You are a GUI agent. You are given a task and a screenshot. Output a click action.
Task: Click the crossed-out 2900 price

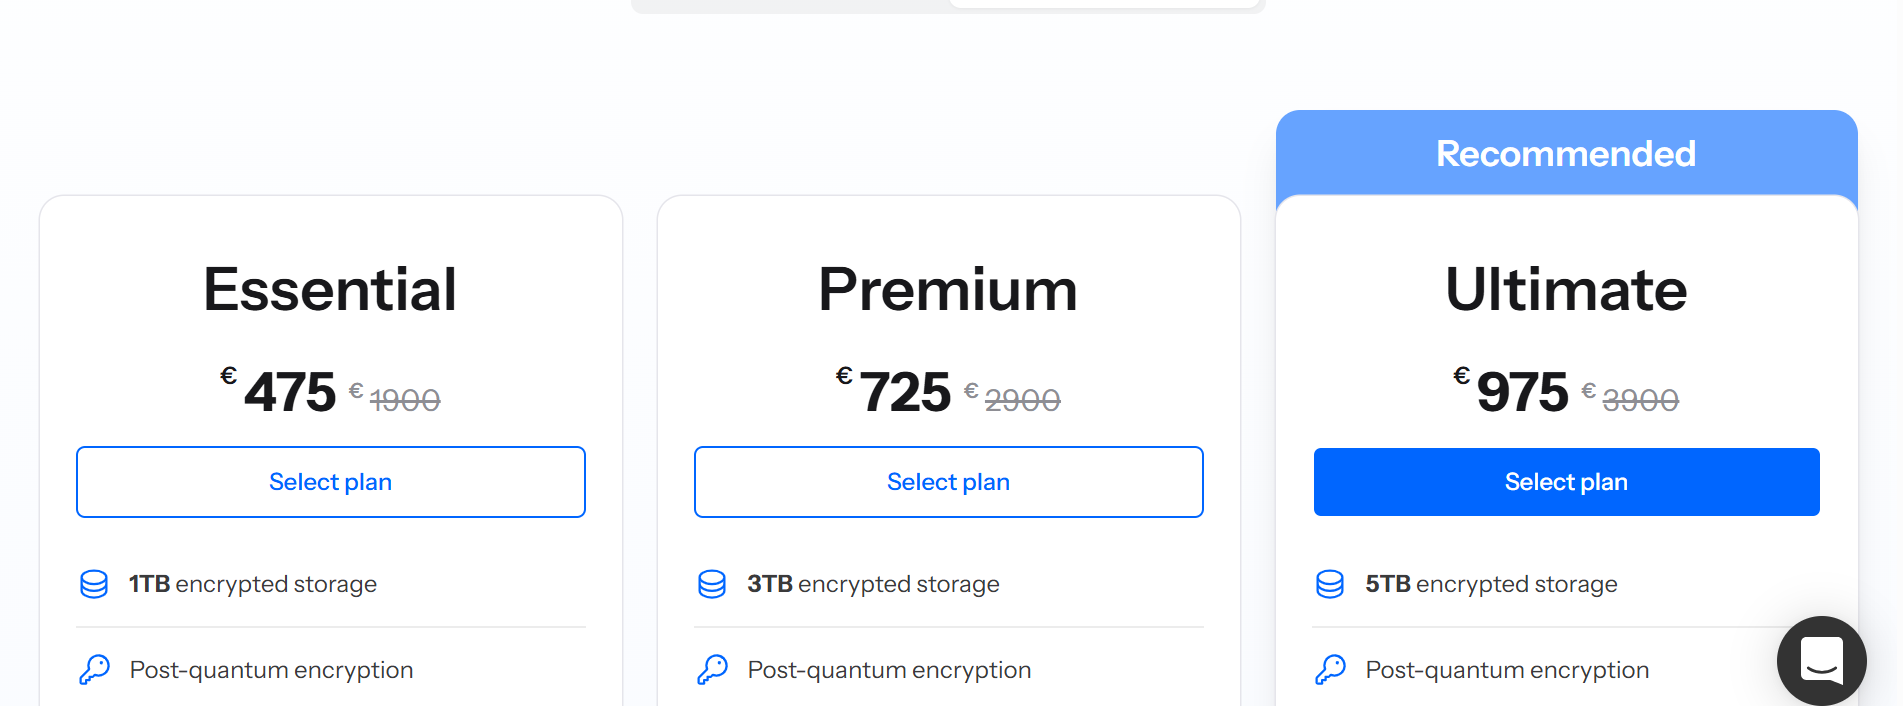pyautogui.click(x=1022, y=398)
